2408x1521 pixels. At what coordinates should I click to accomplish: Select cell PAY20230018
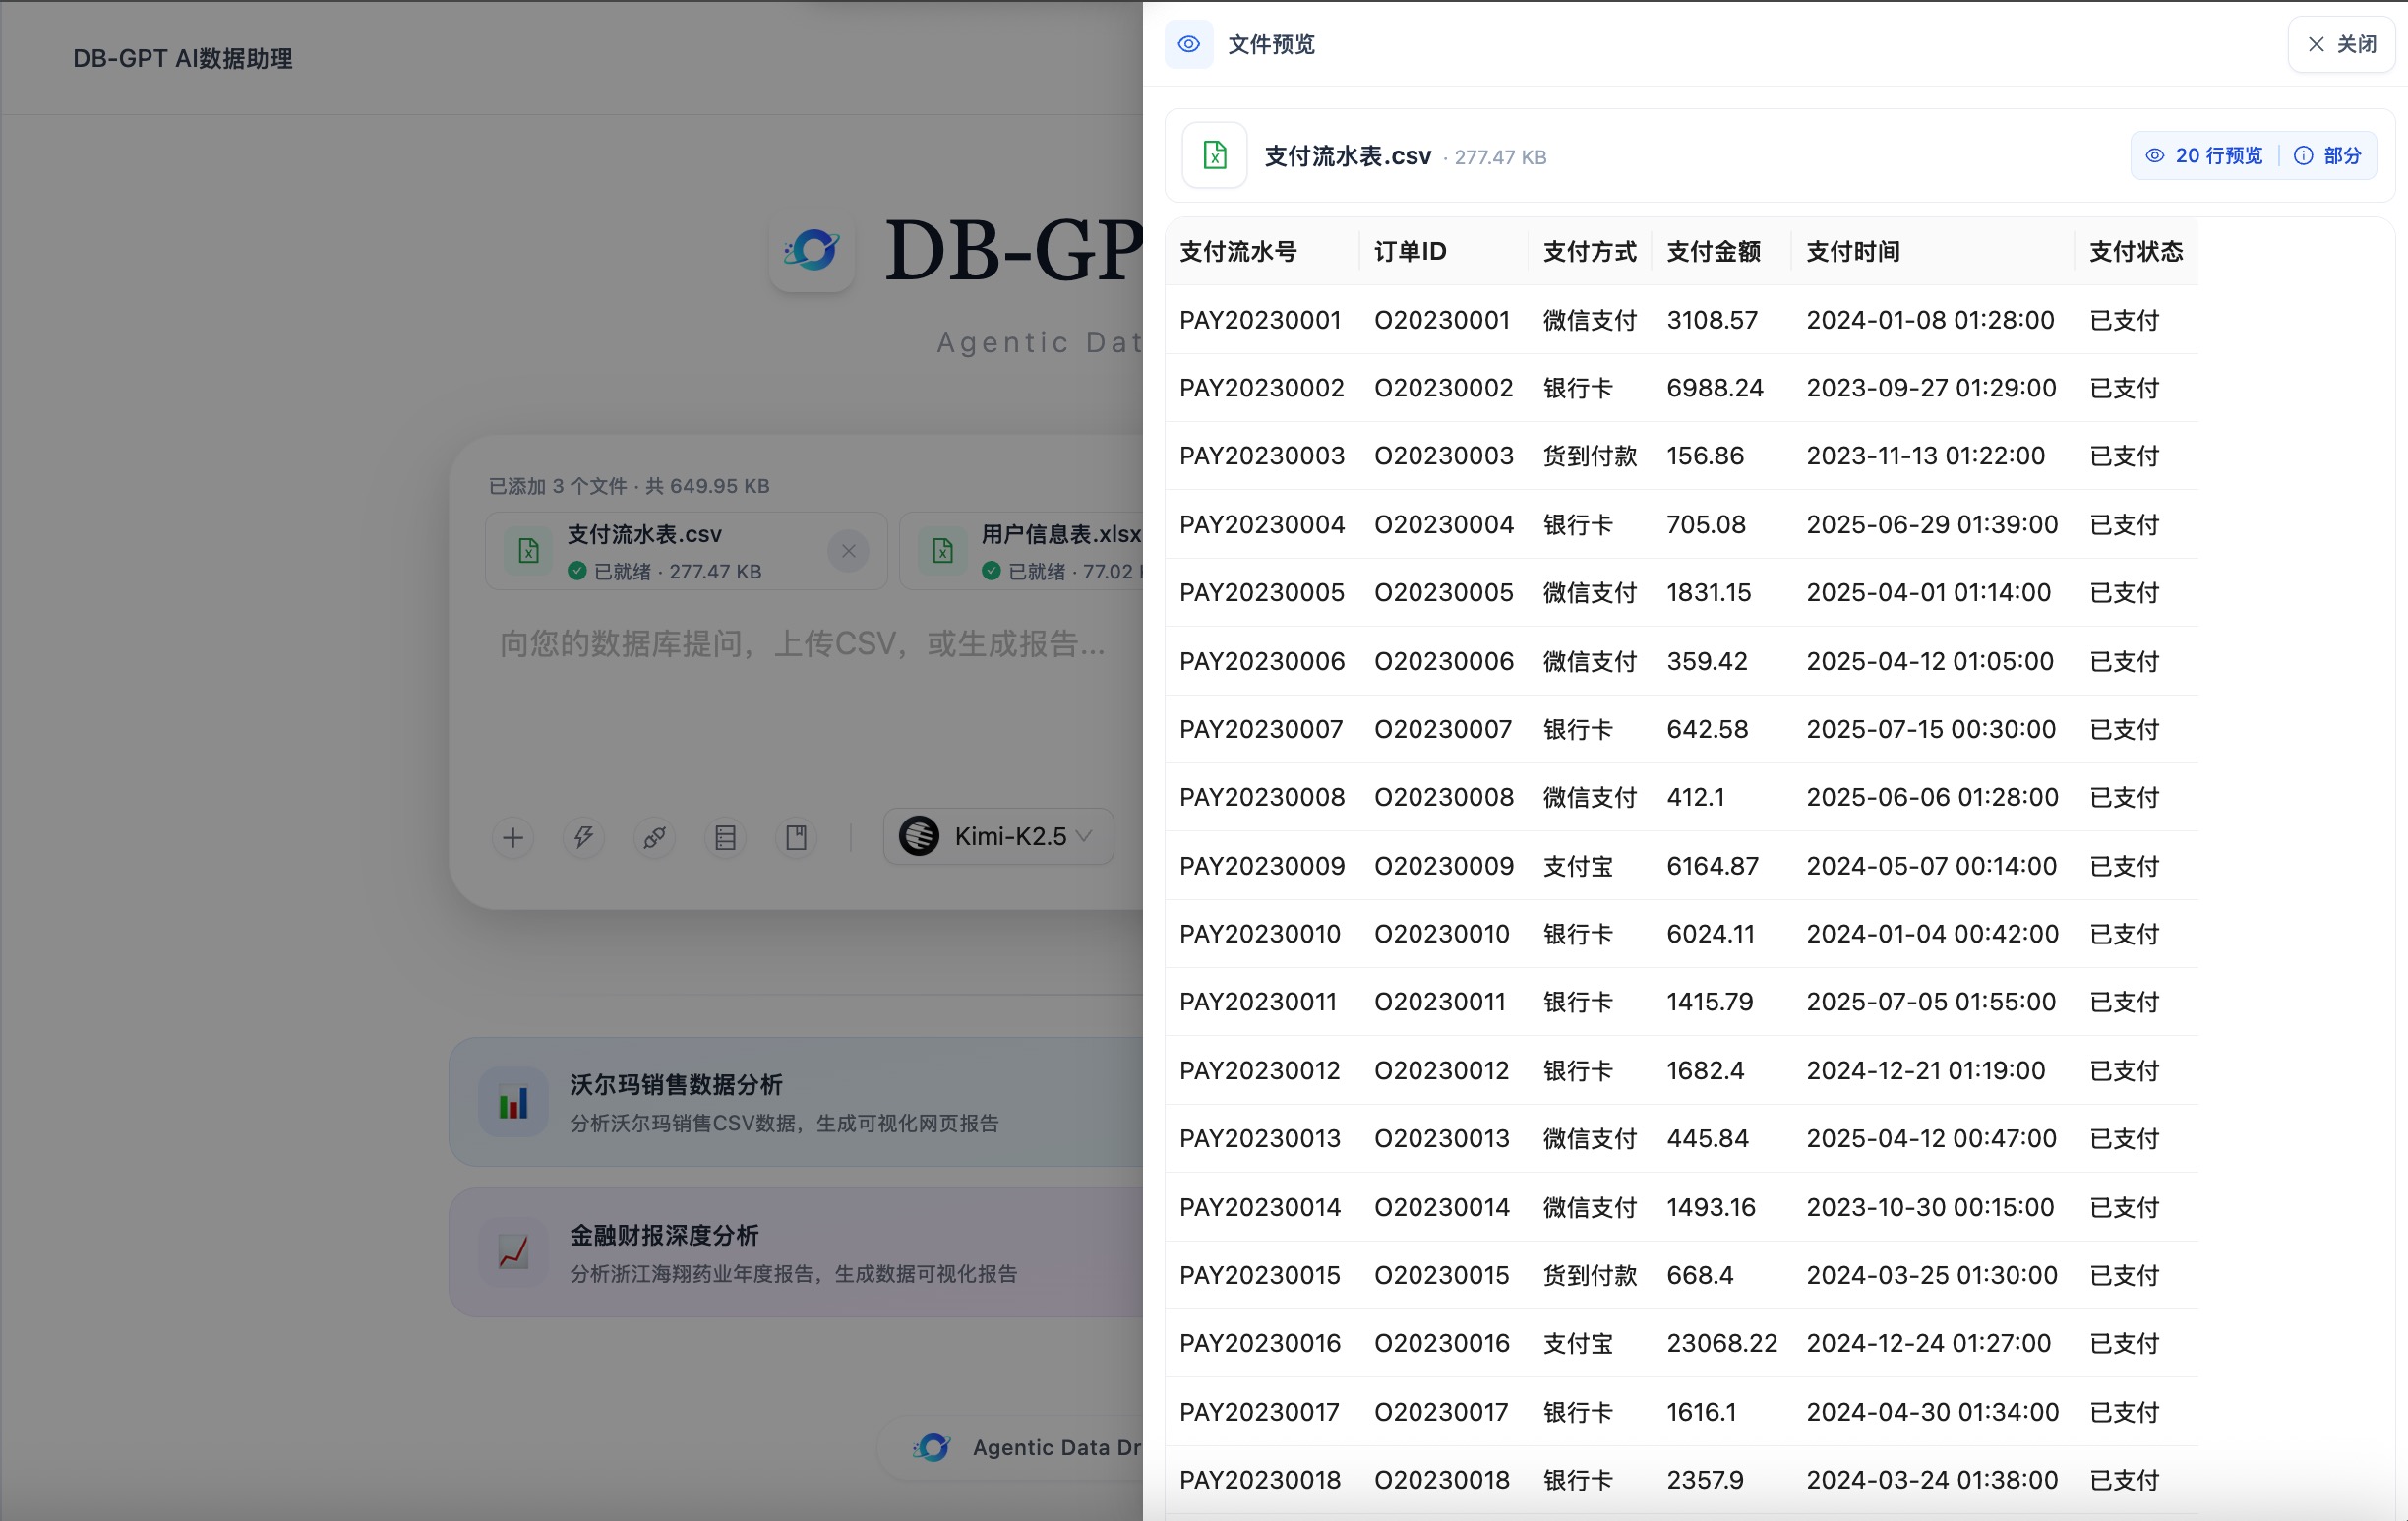point(1260,1480)
